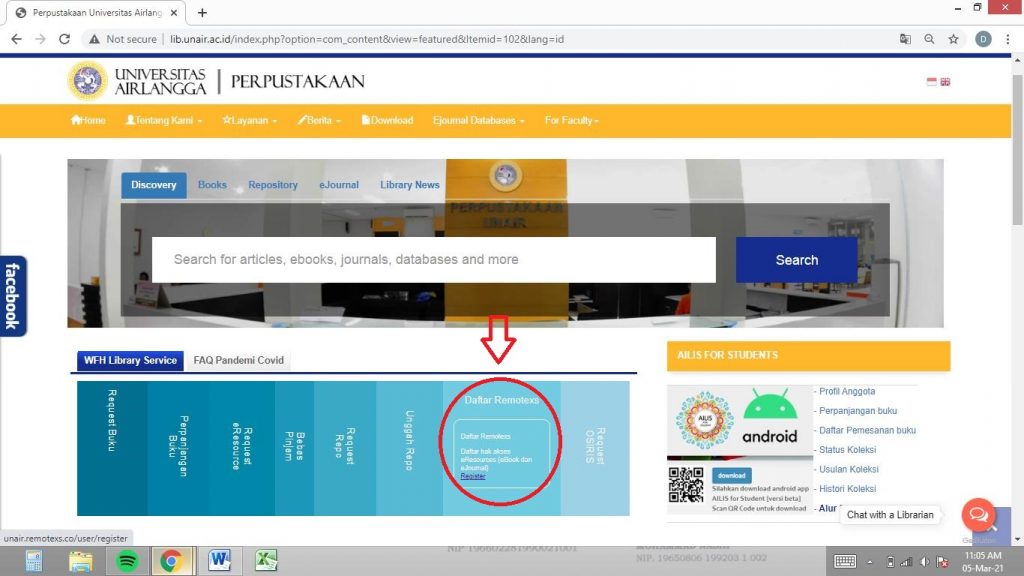1024x576 pixels.
Task: Open Spotify from the taskbar
Action: tap(127, 561)
